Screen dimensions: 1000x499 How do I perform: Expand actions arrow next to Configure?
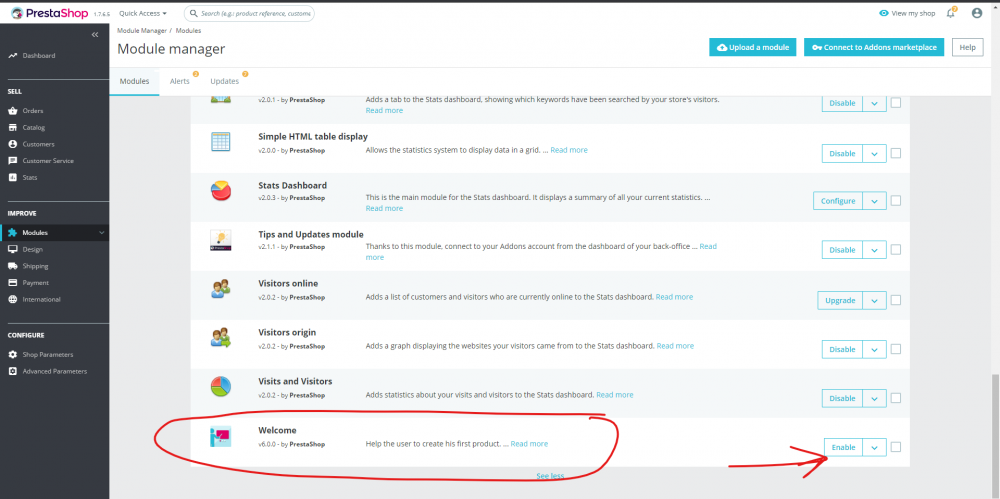tap(874, 201)
